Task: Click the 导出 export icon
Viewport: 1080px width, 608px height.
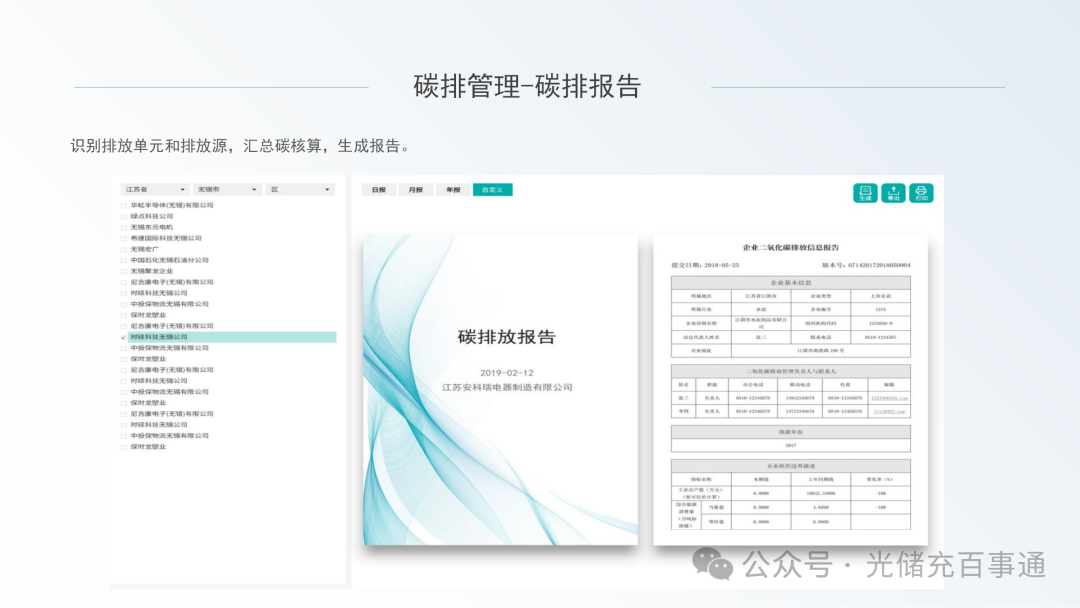Action: [x=893, y=193]
